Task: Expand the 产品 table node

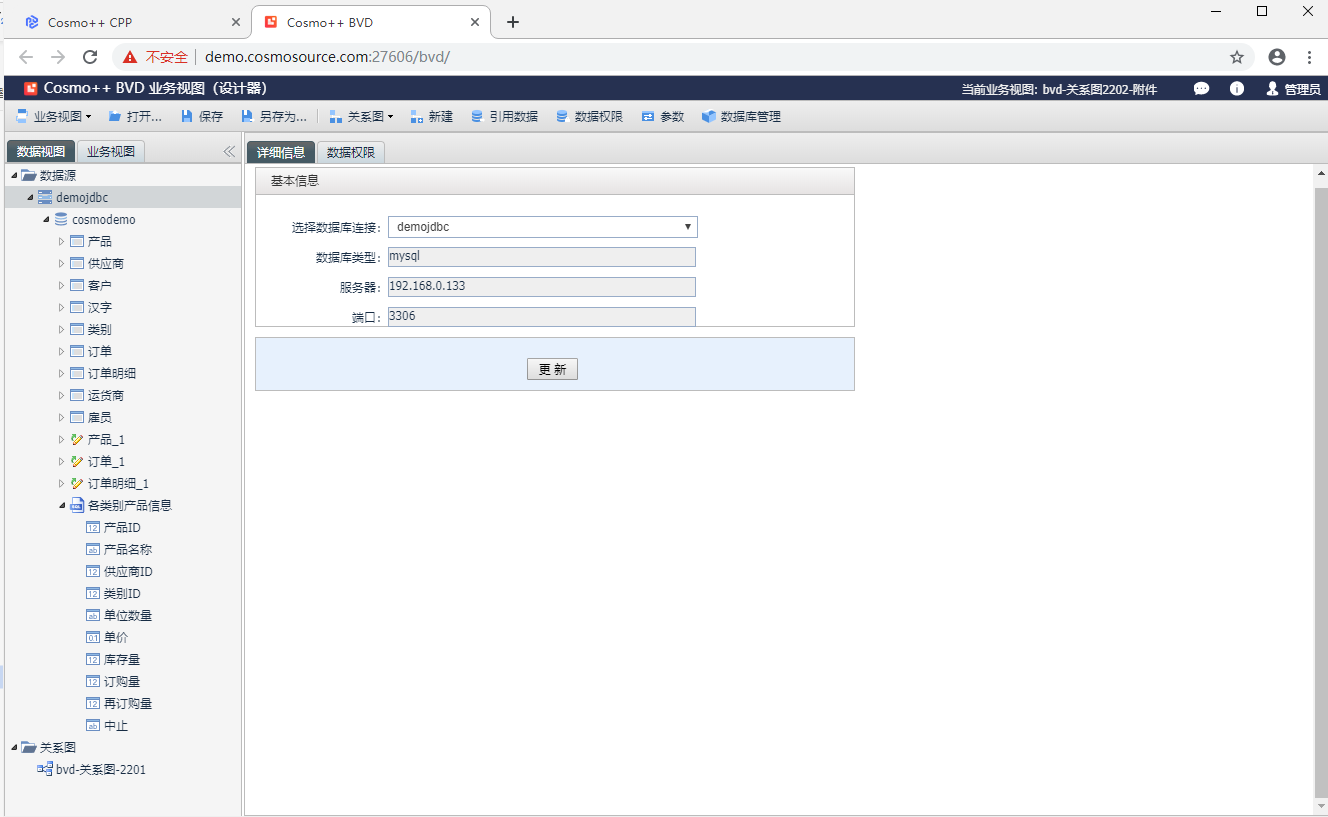Action: (61, 241)
